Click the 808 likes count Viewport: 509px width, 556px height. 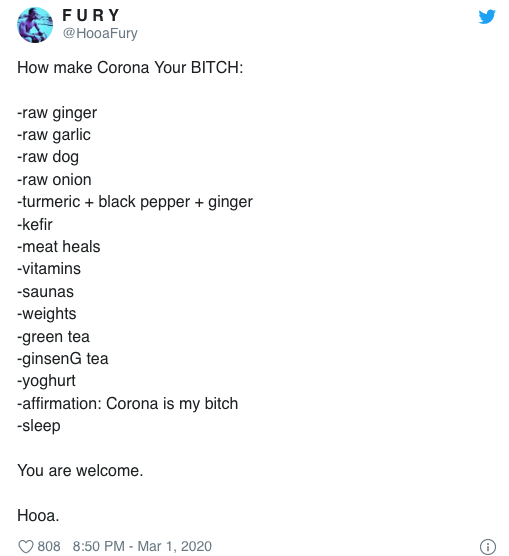click(49, 546)
